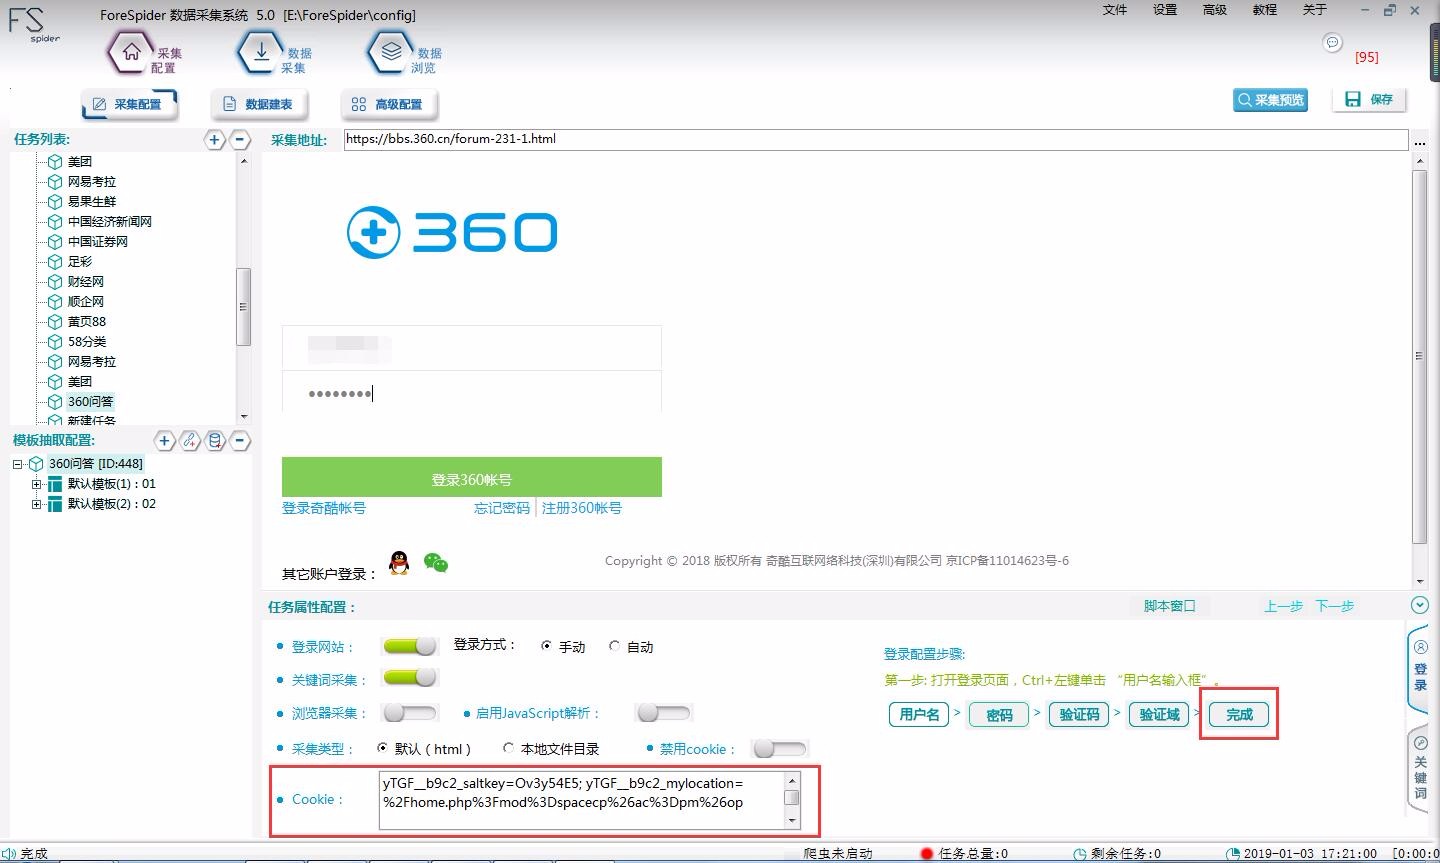Select 默认(html) collection type radio
This screenshot has width=1440, height=863.
coord(382,747)
